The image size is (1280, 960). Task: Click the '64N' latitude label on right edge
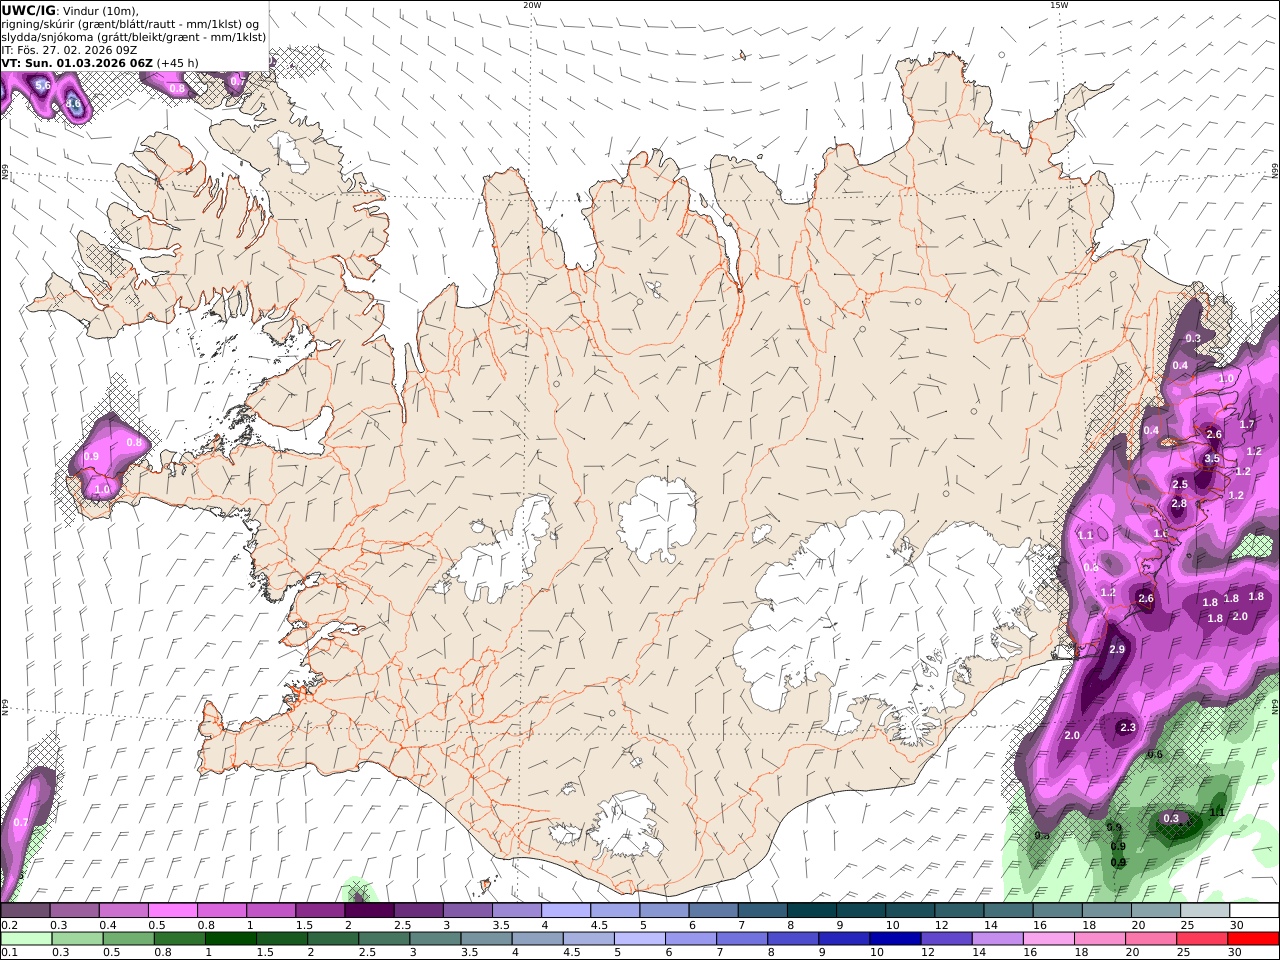[1275, 705]
